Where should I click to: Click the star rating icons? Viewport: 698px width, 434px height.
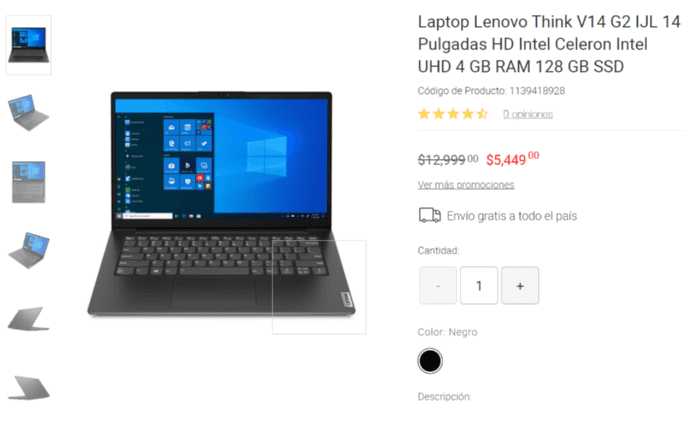pos(453,114)
